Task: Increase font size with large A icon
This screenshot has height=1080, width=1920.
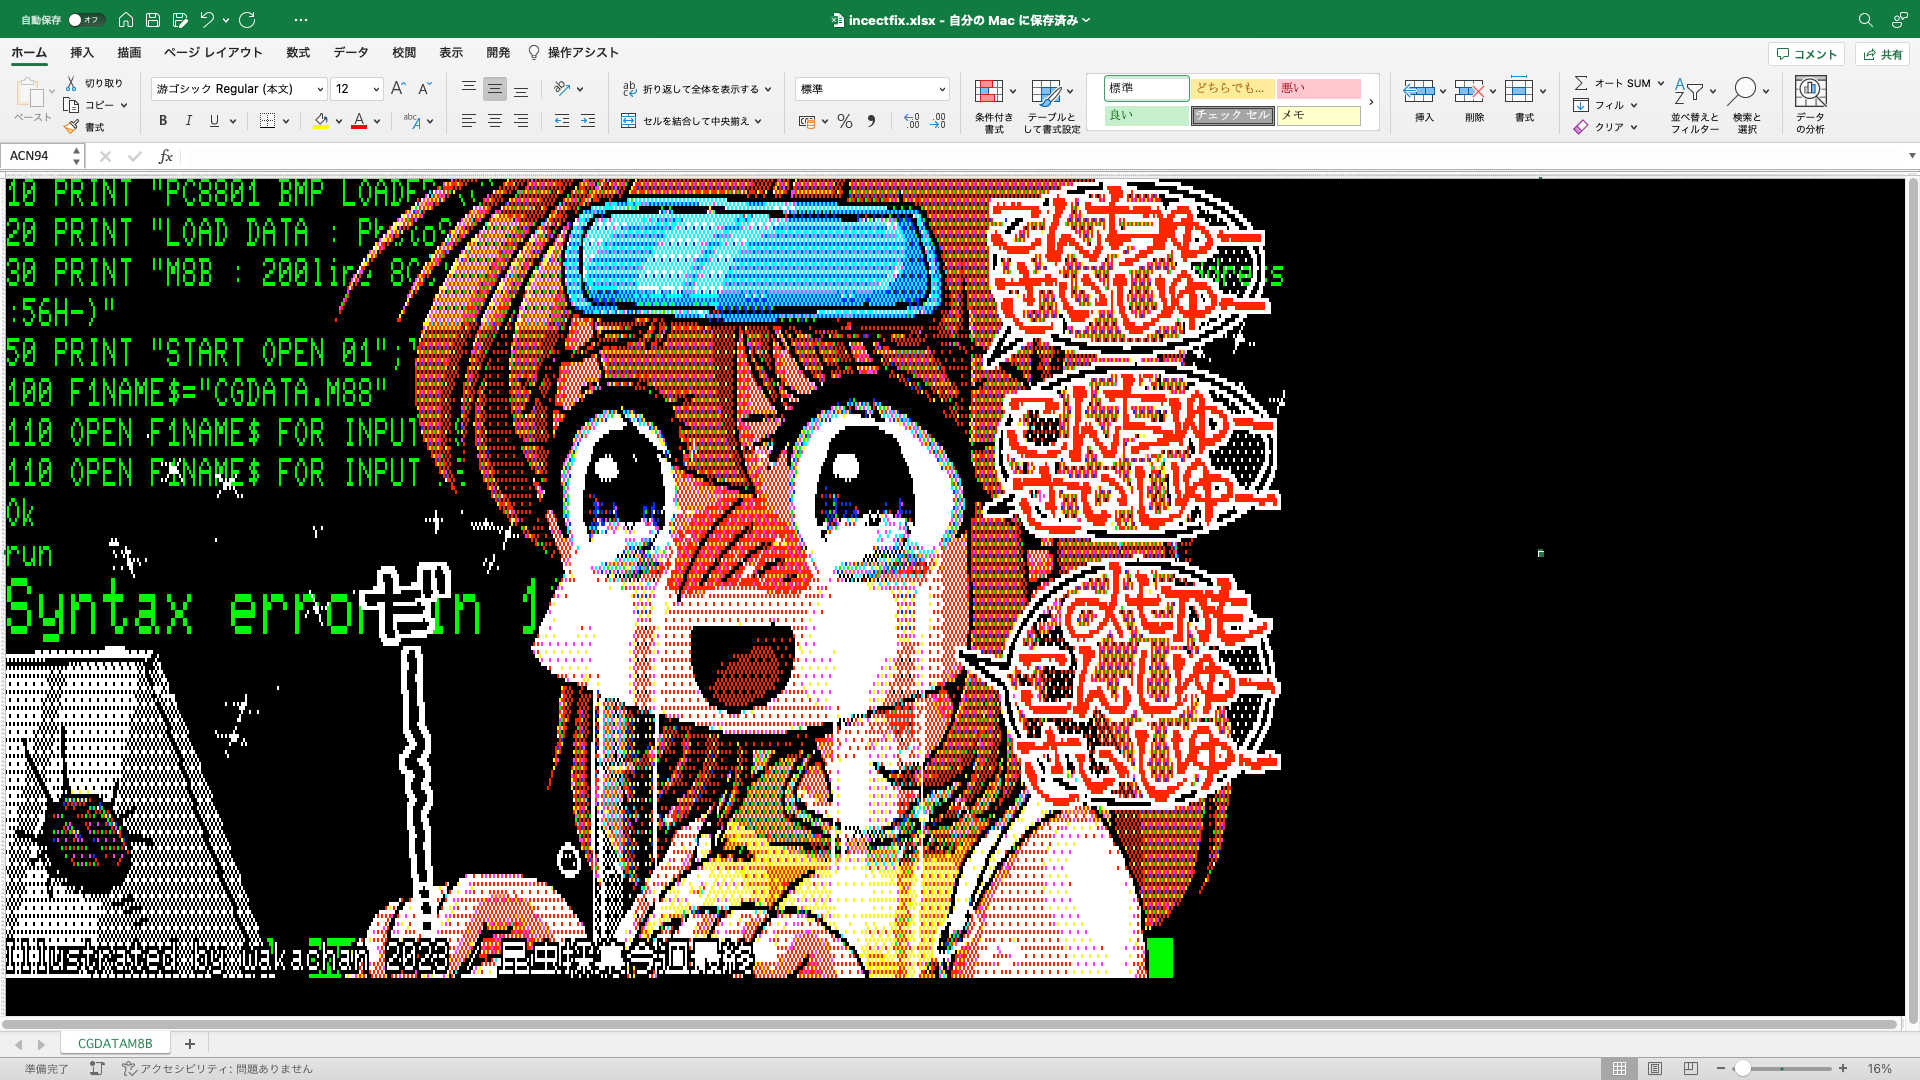Action: point(398,88)
